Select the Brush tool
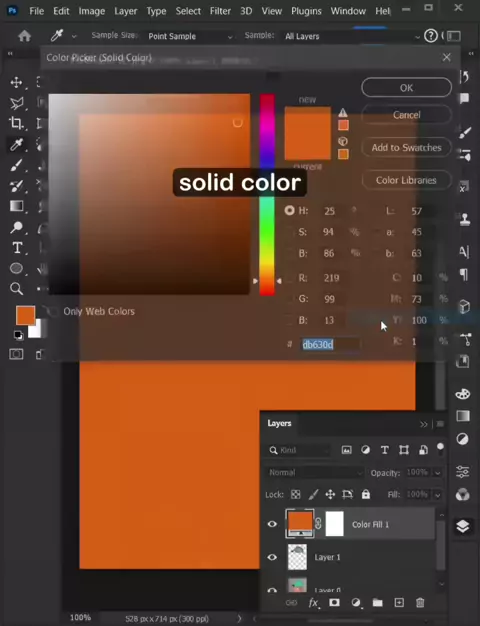Viewport: 480px width, 626px height. pyautogui.click(x=16, y=165)
